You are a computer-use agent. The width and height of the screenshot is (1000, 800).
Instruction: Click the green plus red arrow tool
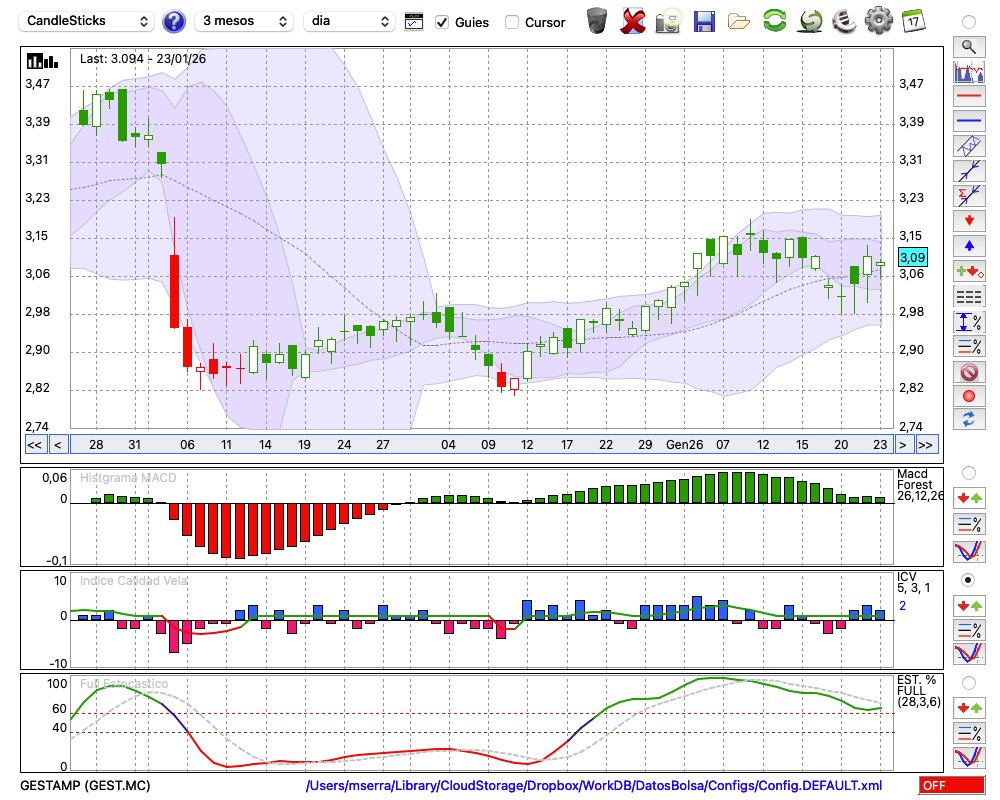pyautogui.click(x=969, y=271)
